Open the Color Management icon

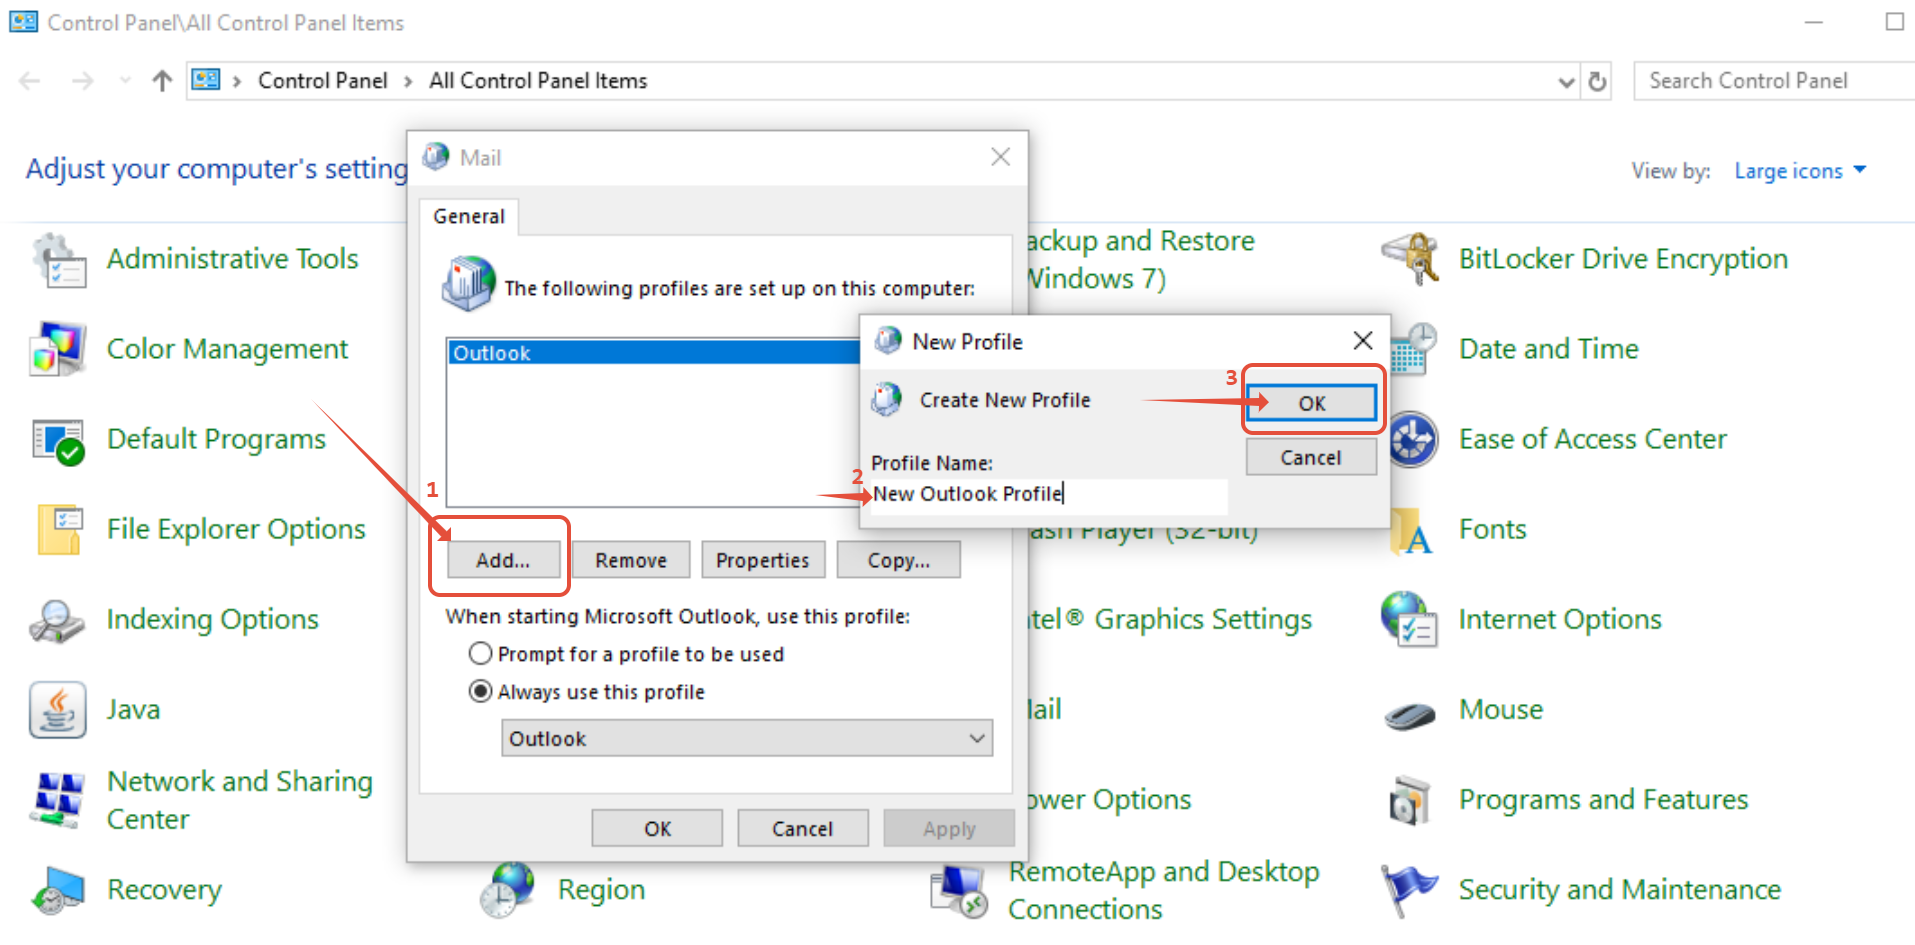click(59, 349)
